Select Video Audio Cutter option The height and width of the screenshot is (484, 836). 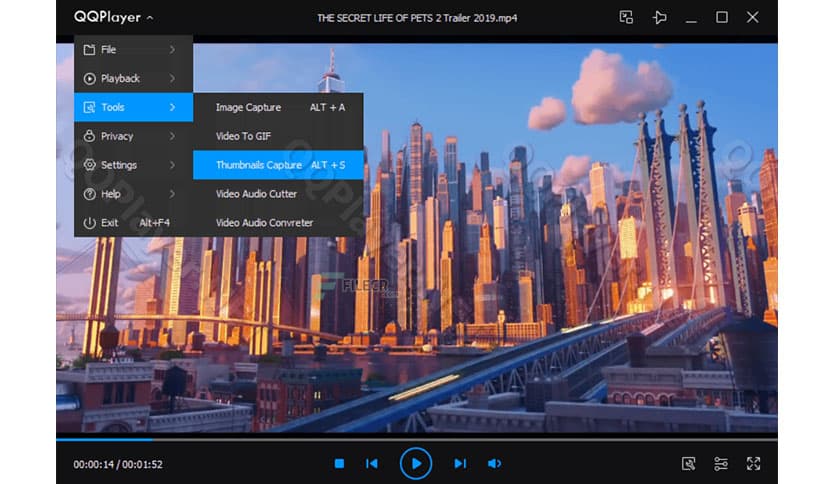278,193
